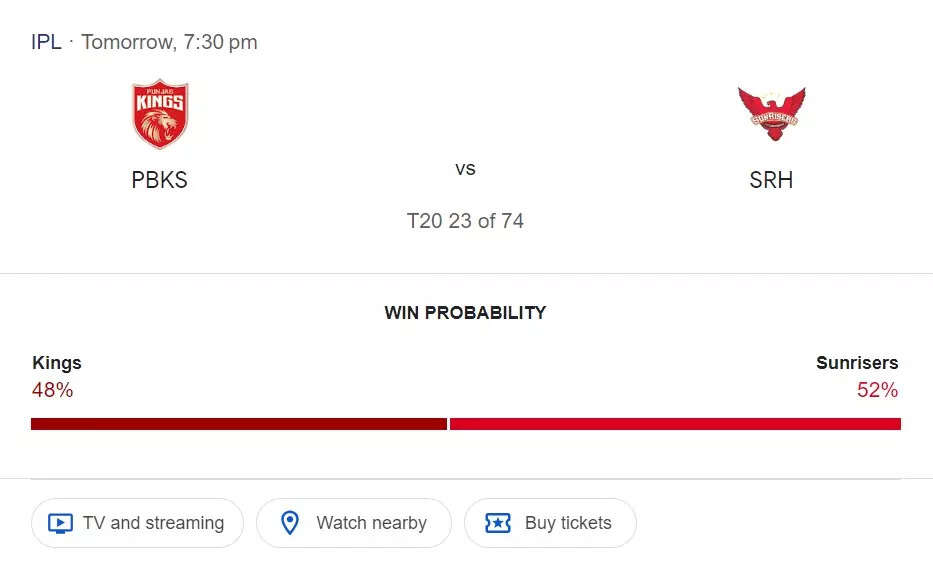Click the location pin icon
This screenshot has width=933, height=574.
(290, 523)
